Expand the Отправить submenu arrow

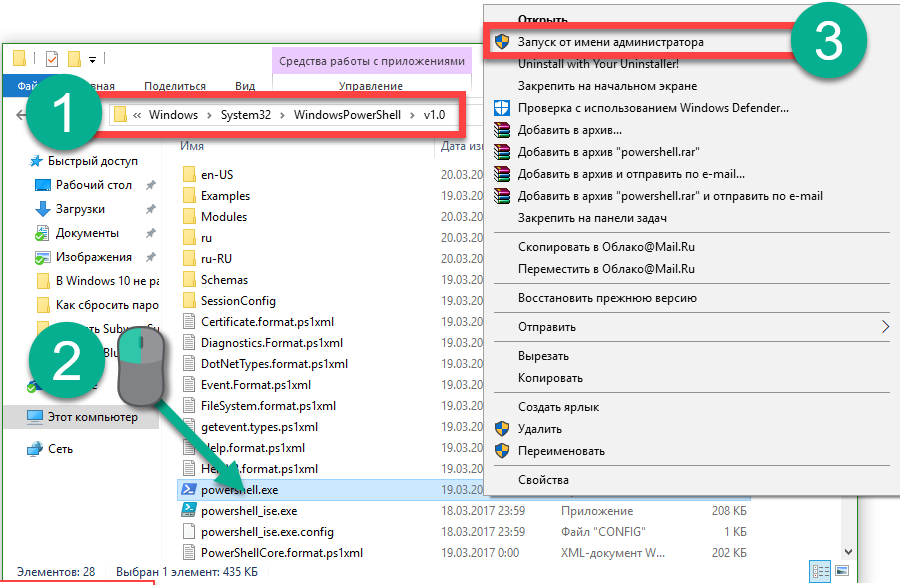(885, 327)
